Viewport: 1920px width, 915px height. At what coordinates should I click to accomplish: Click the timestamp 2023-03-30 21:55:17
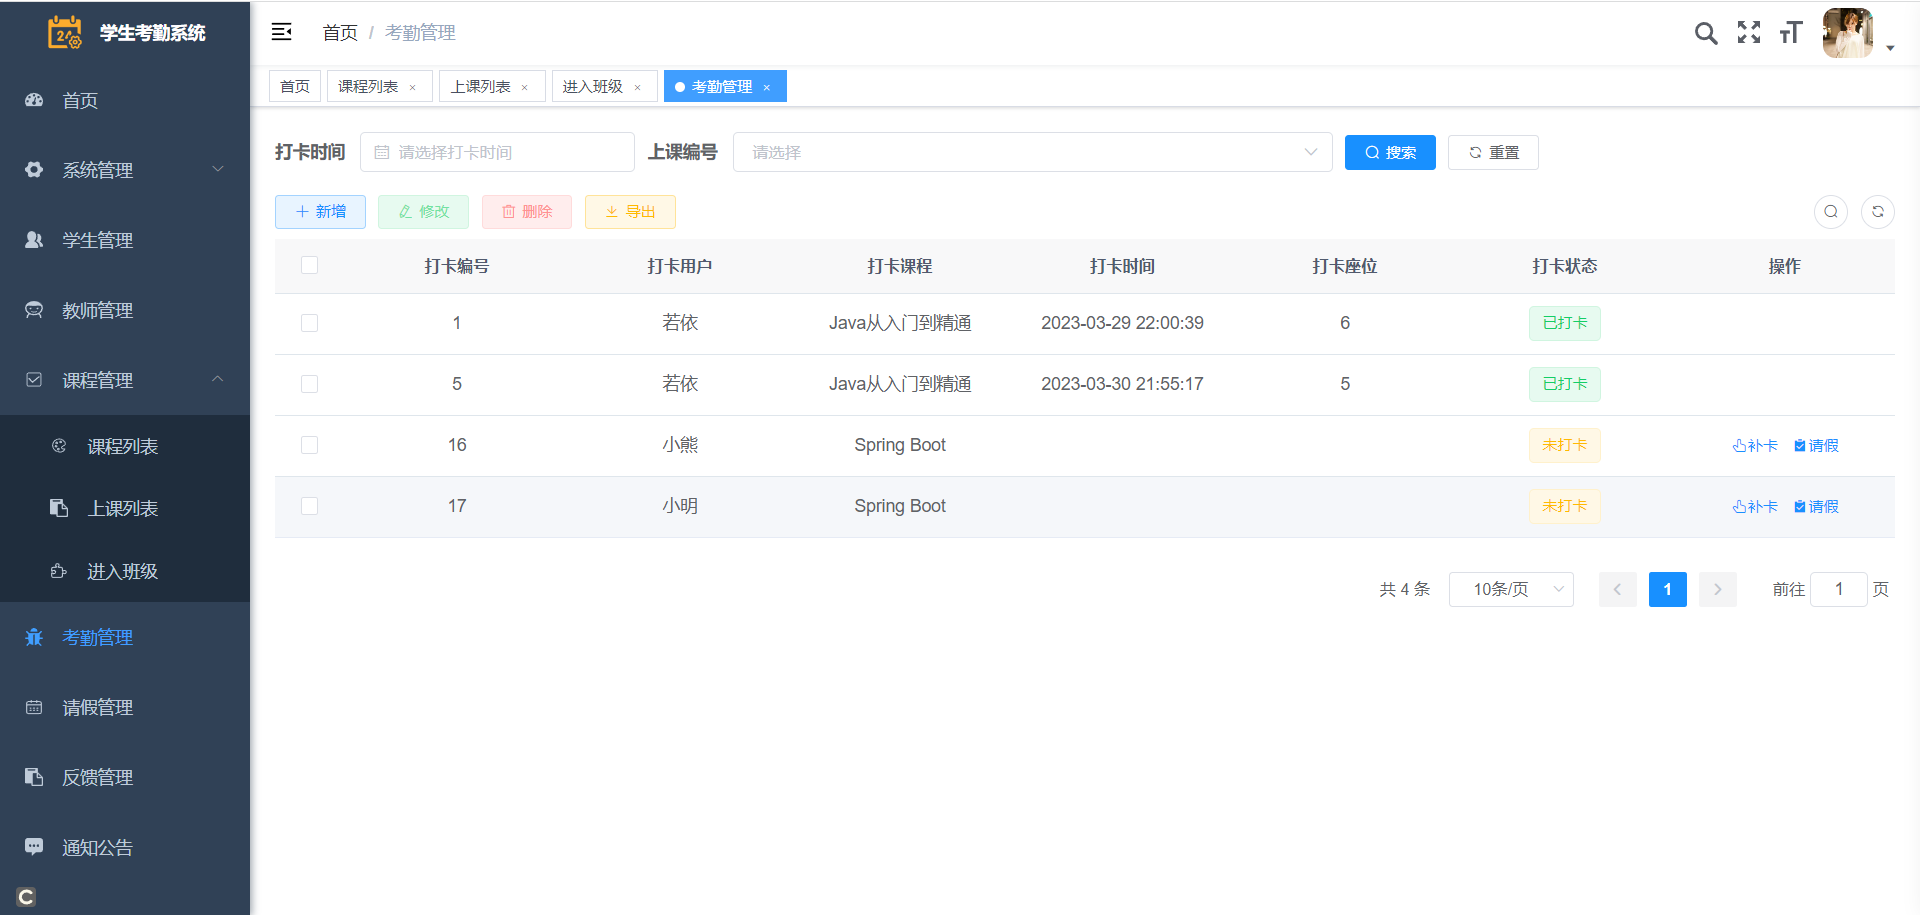click(x=1122, y=384)
